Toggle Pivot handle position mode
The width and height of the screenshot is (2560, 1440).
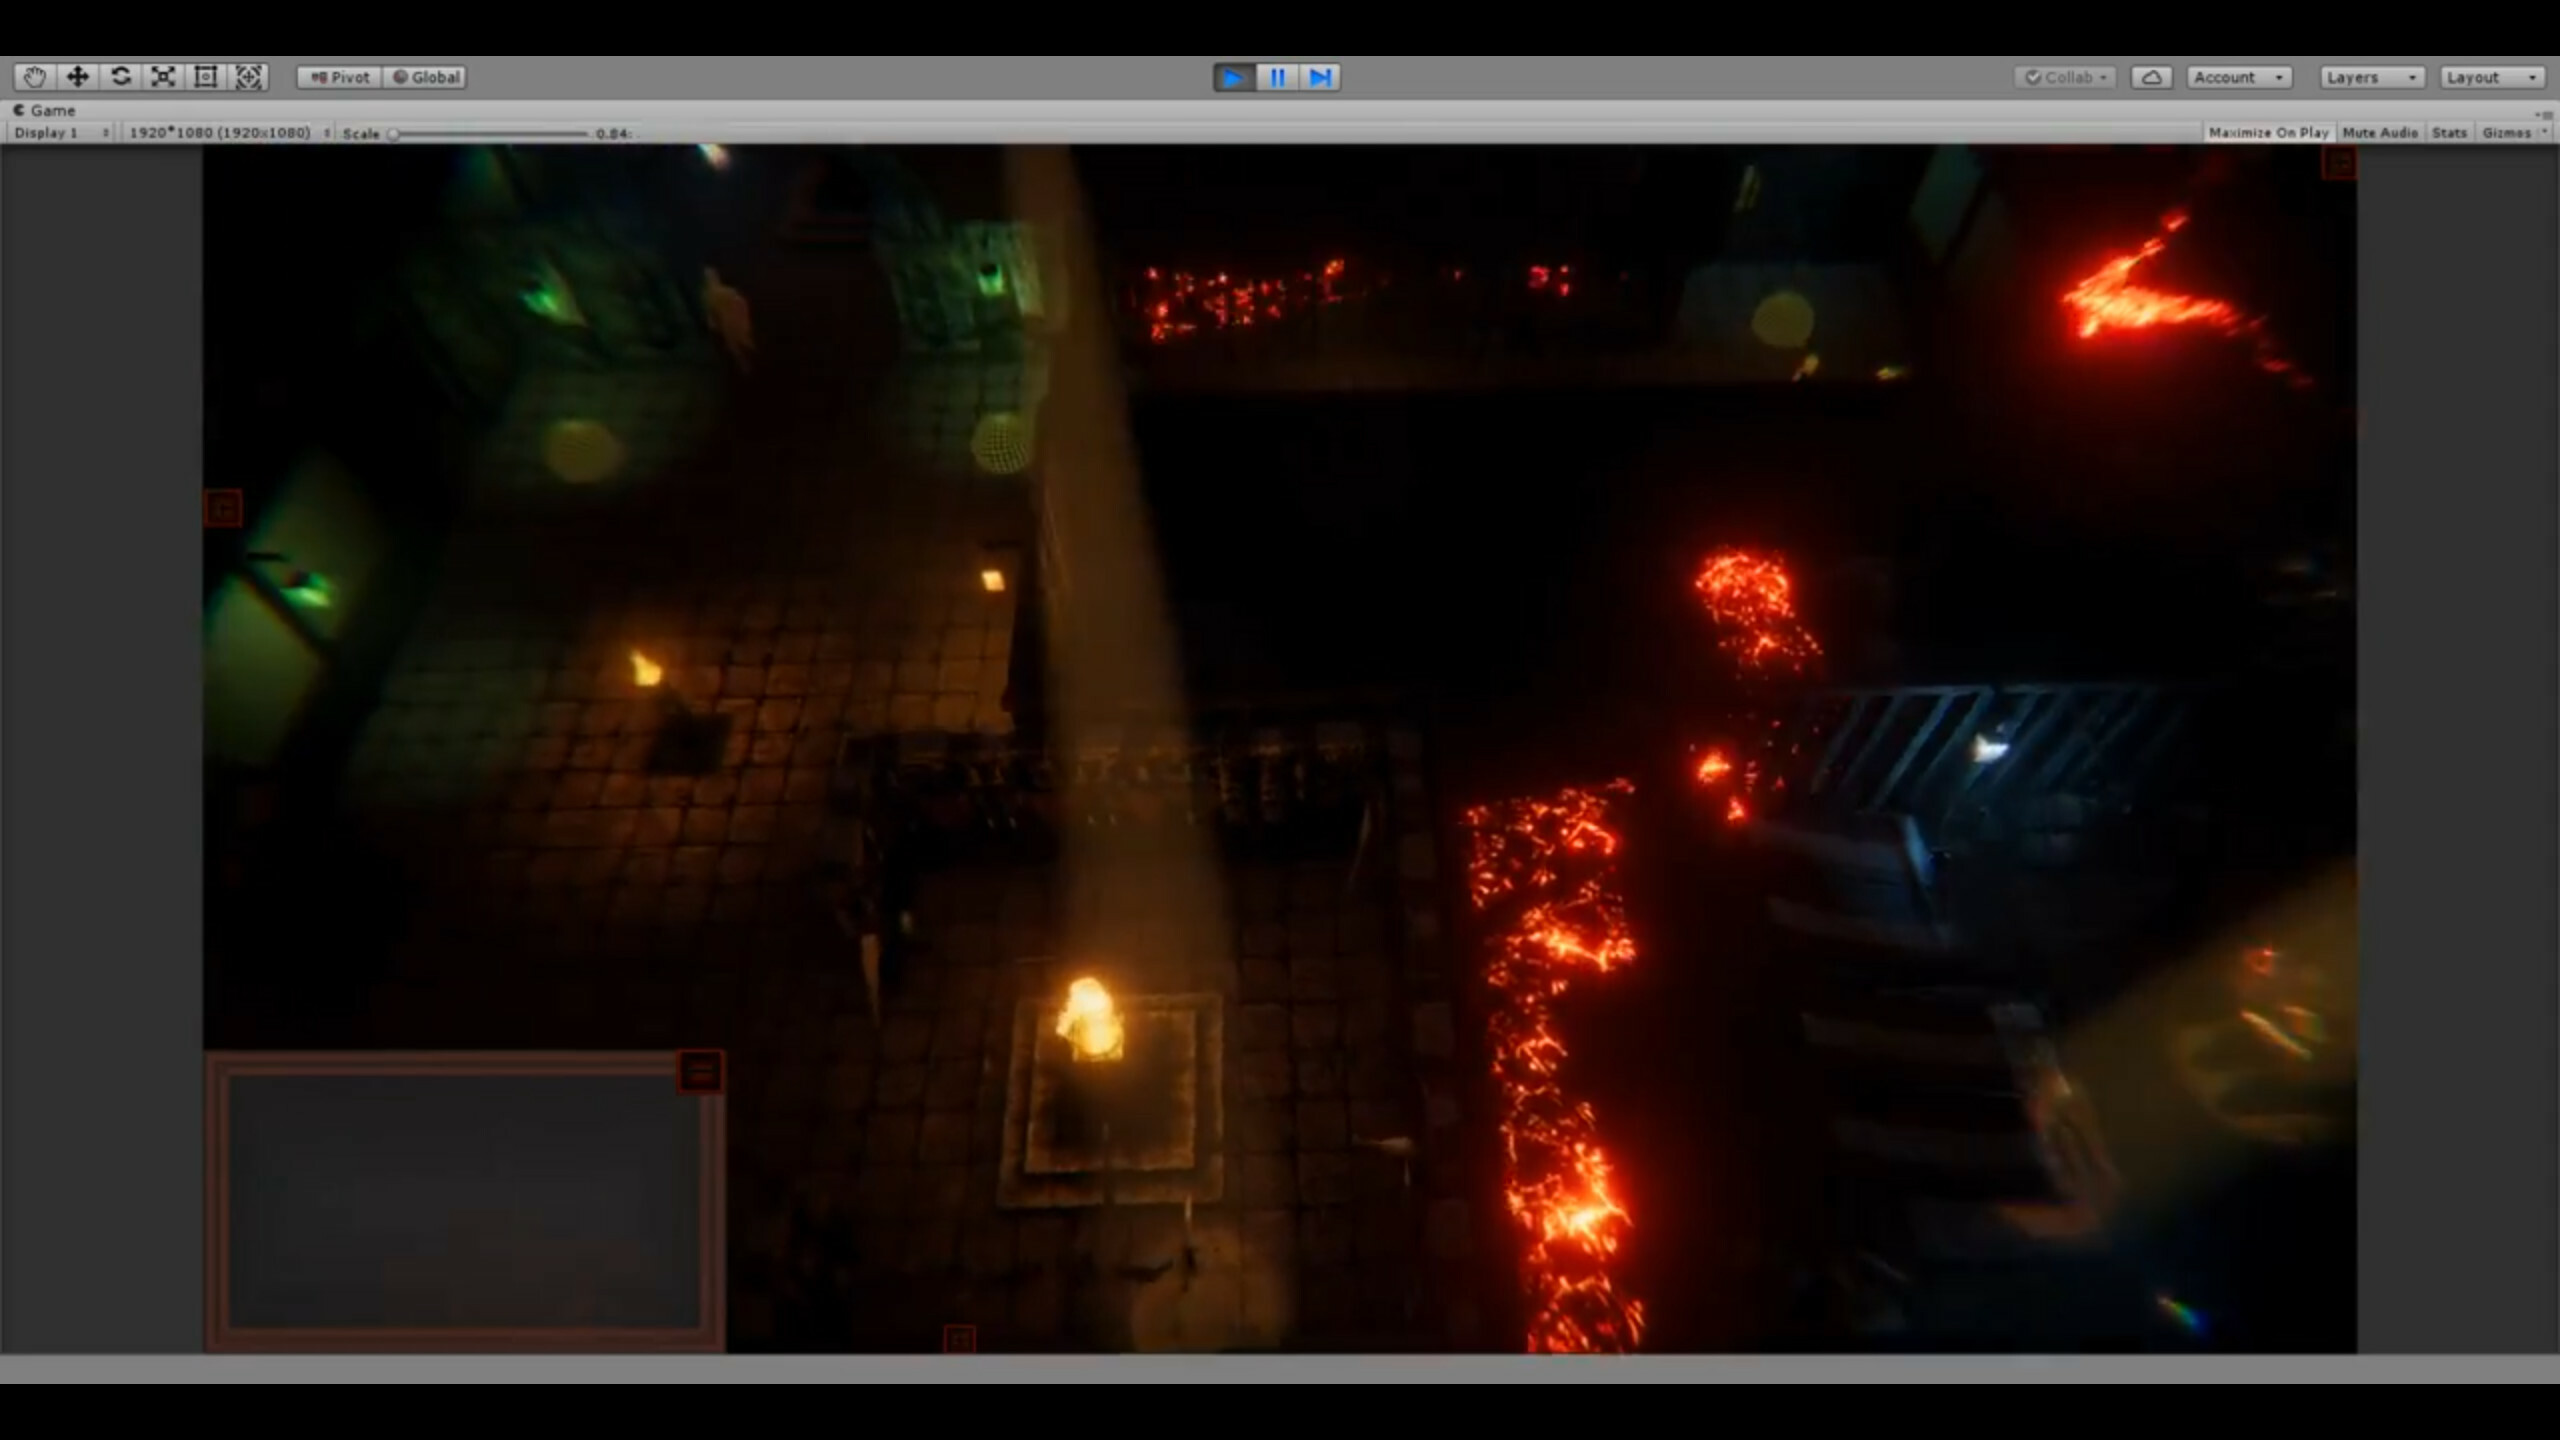[339, 77]
